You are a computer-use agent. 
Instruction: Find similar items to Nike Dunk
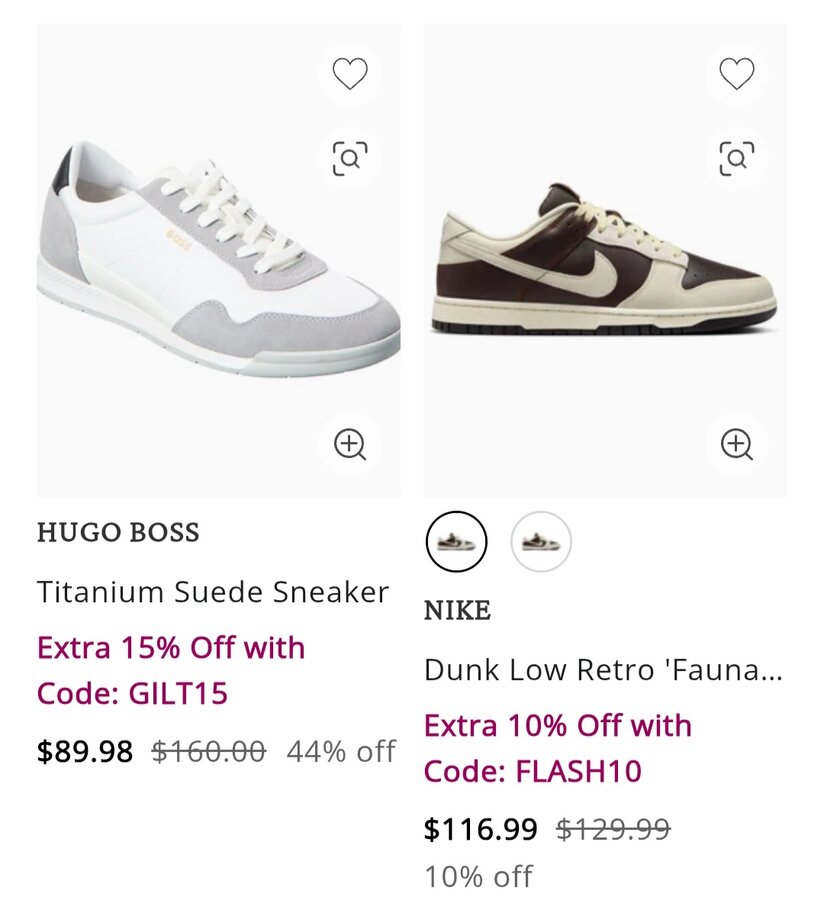(737, 158)
